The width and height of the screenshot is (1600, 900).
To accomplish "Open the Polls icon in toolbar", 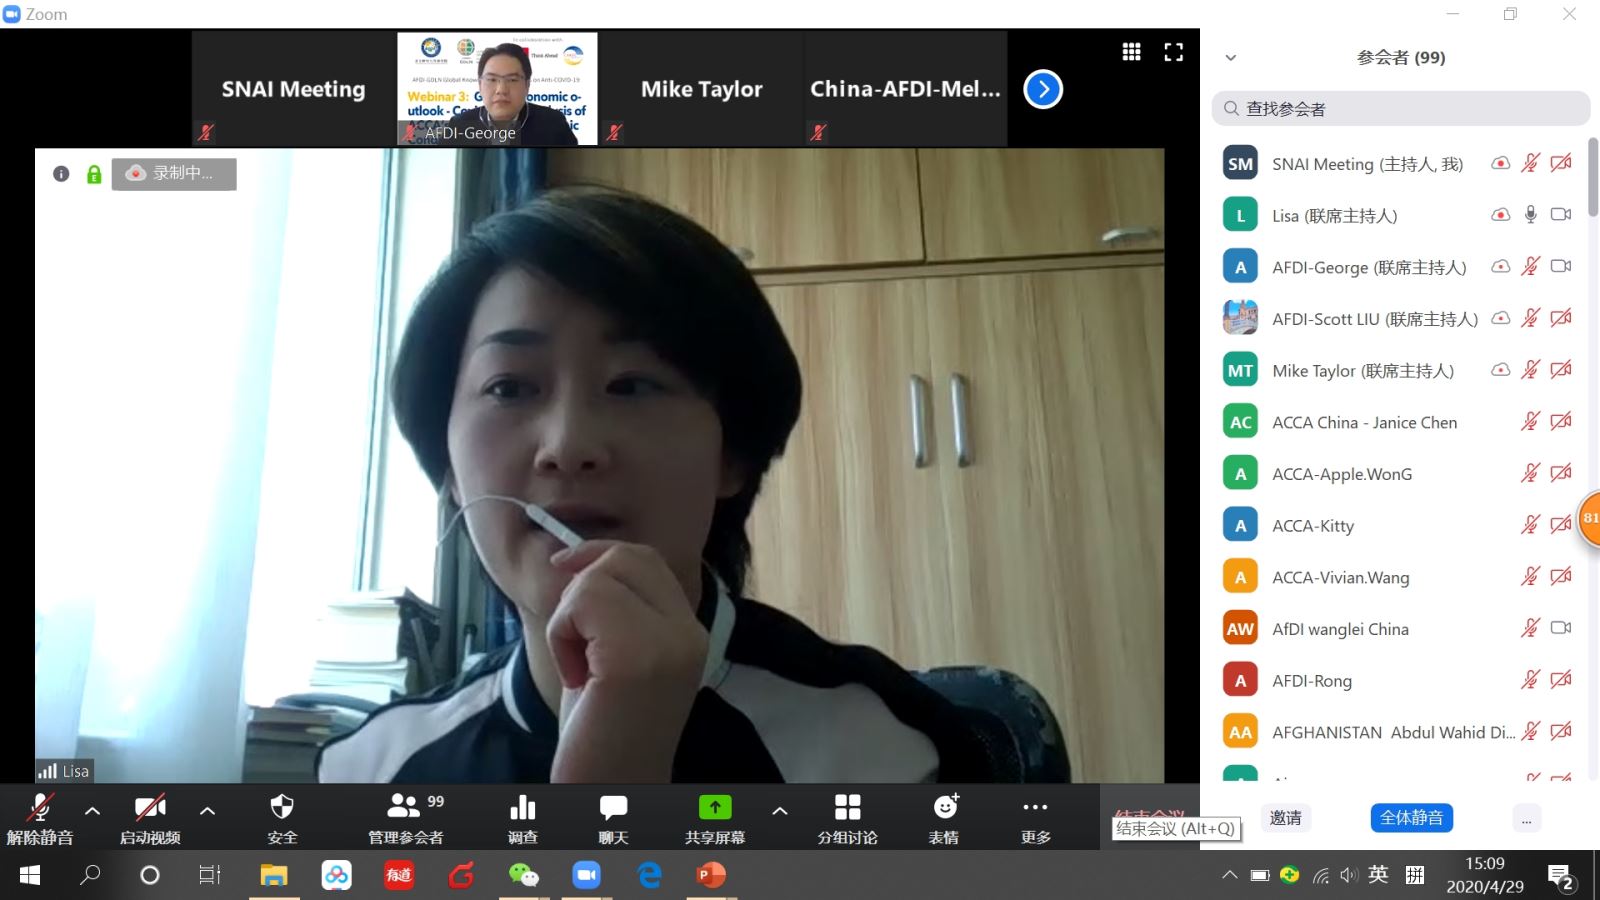I will point(522,808).
